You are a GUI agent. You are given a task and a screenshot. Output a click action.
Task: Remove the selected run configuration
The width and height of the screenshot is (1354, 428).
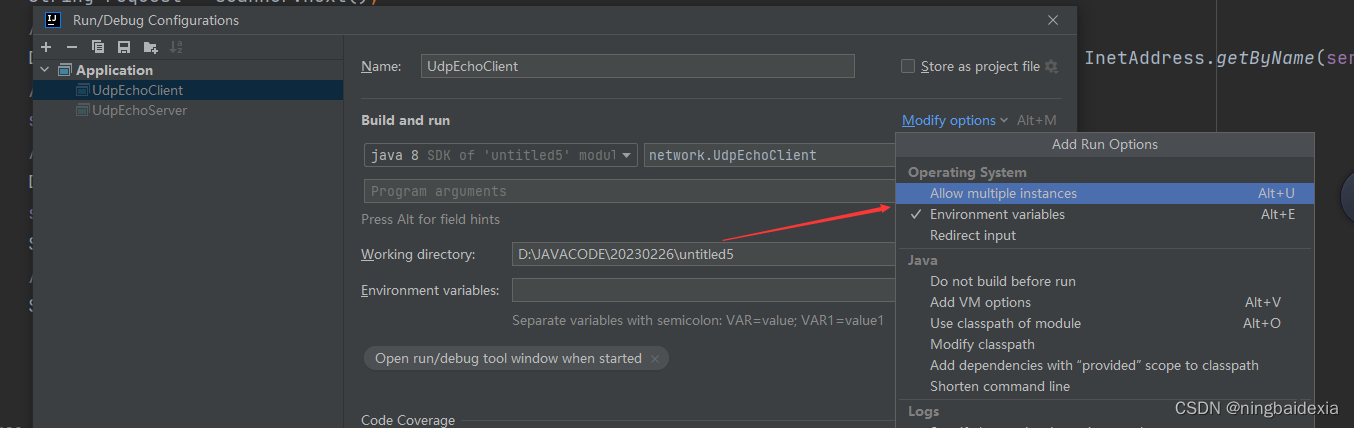[x=72, y=47]
